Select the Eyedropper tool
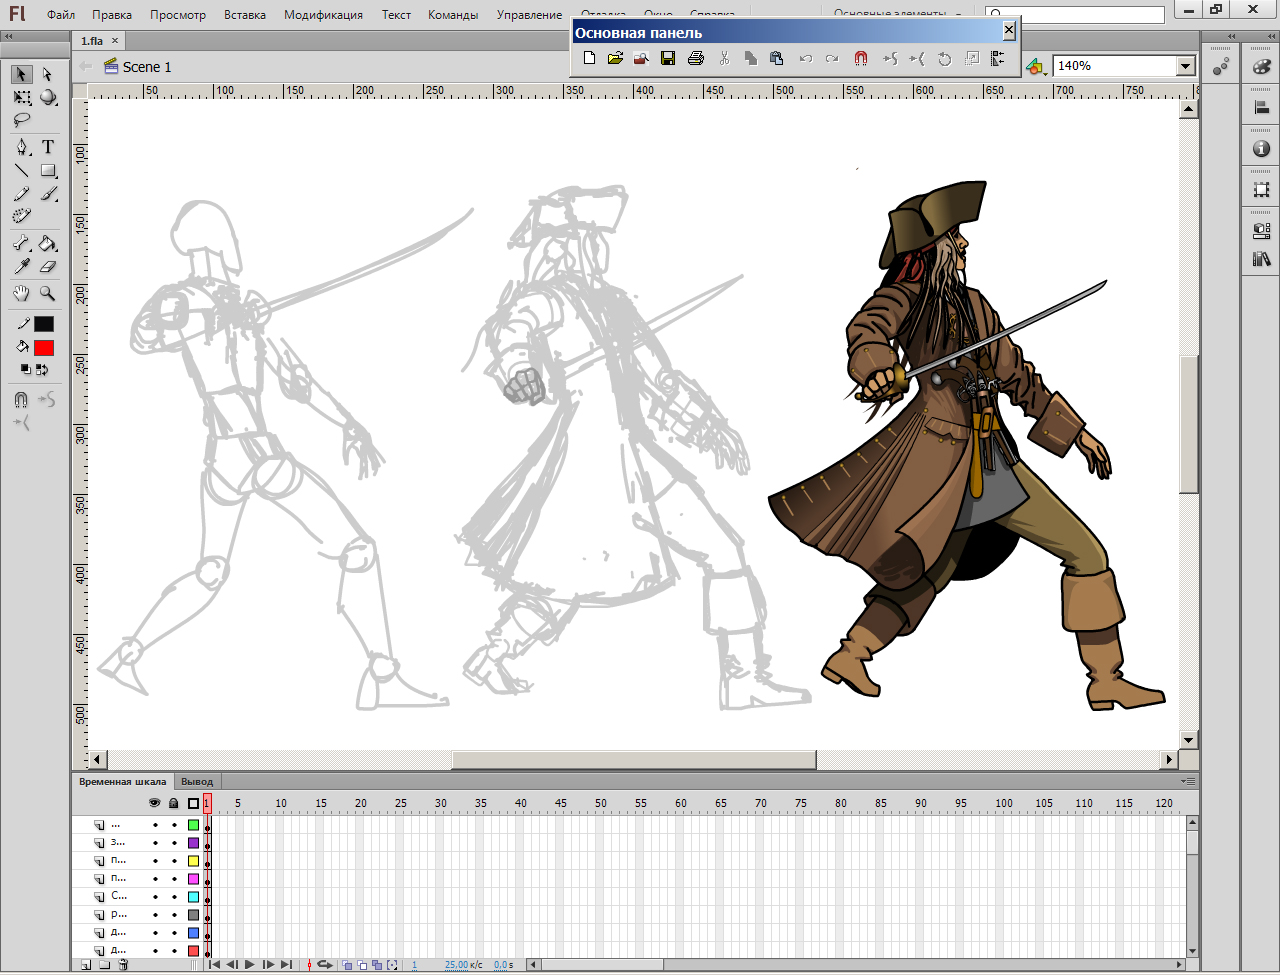1280x975 pixels. pos(21,266)
